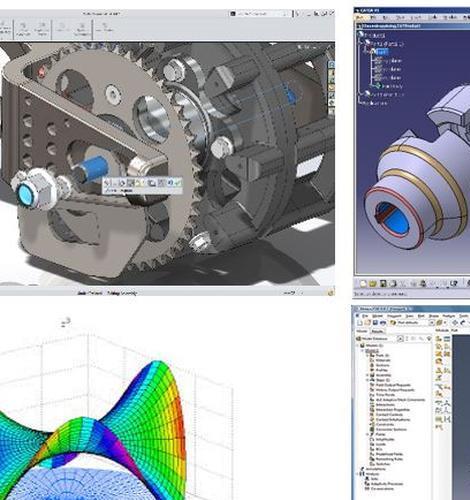This screenshot has height=500, width=470.
Task: Open the Viewport menu in Abaqus menu bar
Action: 394,315
